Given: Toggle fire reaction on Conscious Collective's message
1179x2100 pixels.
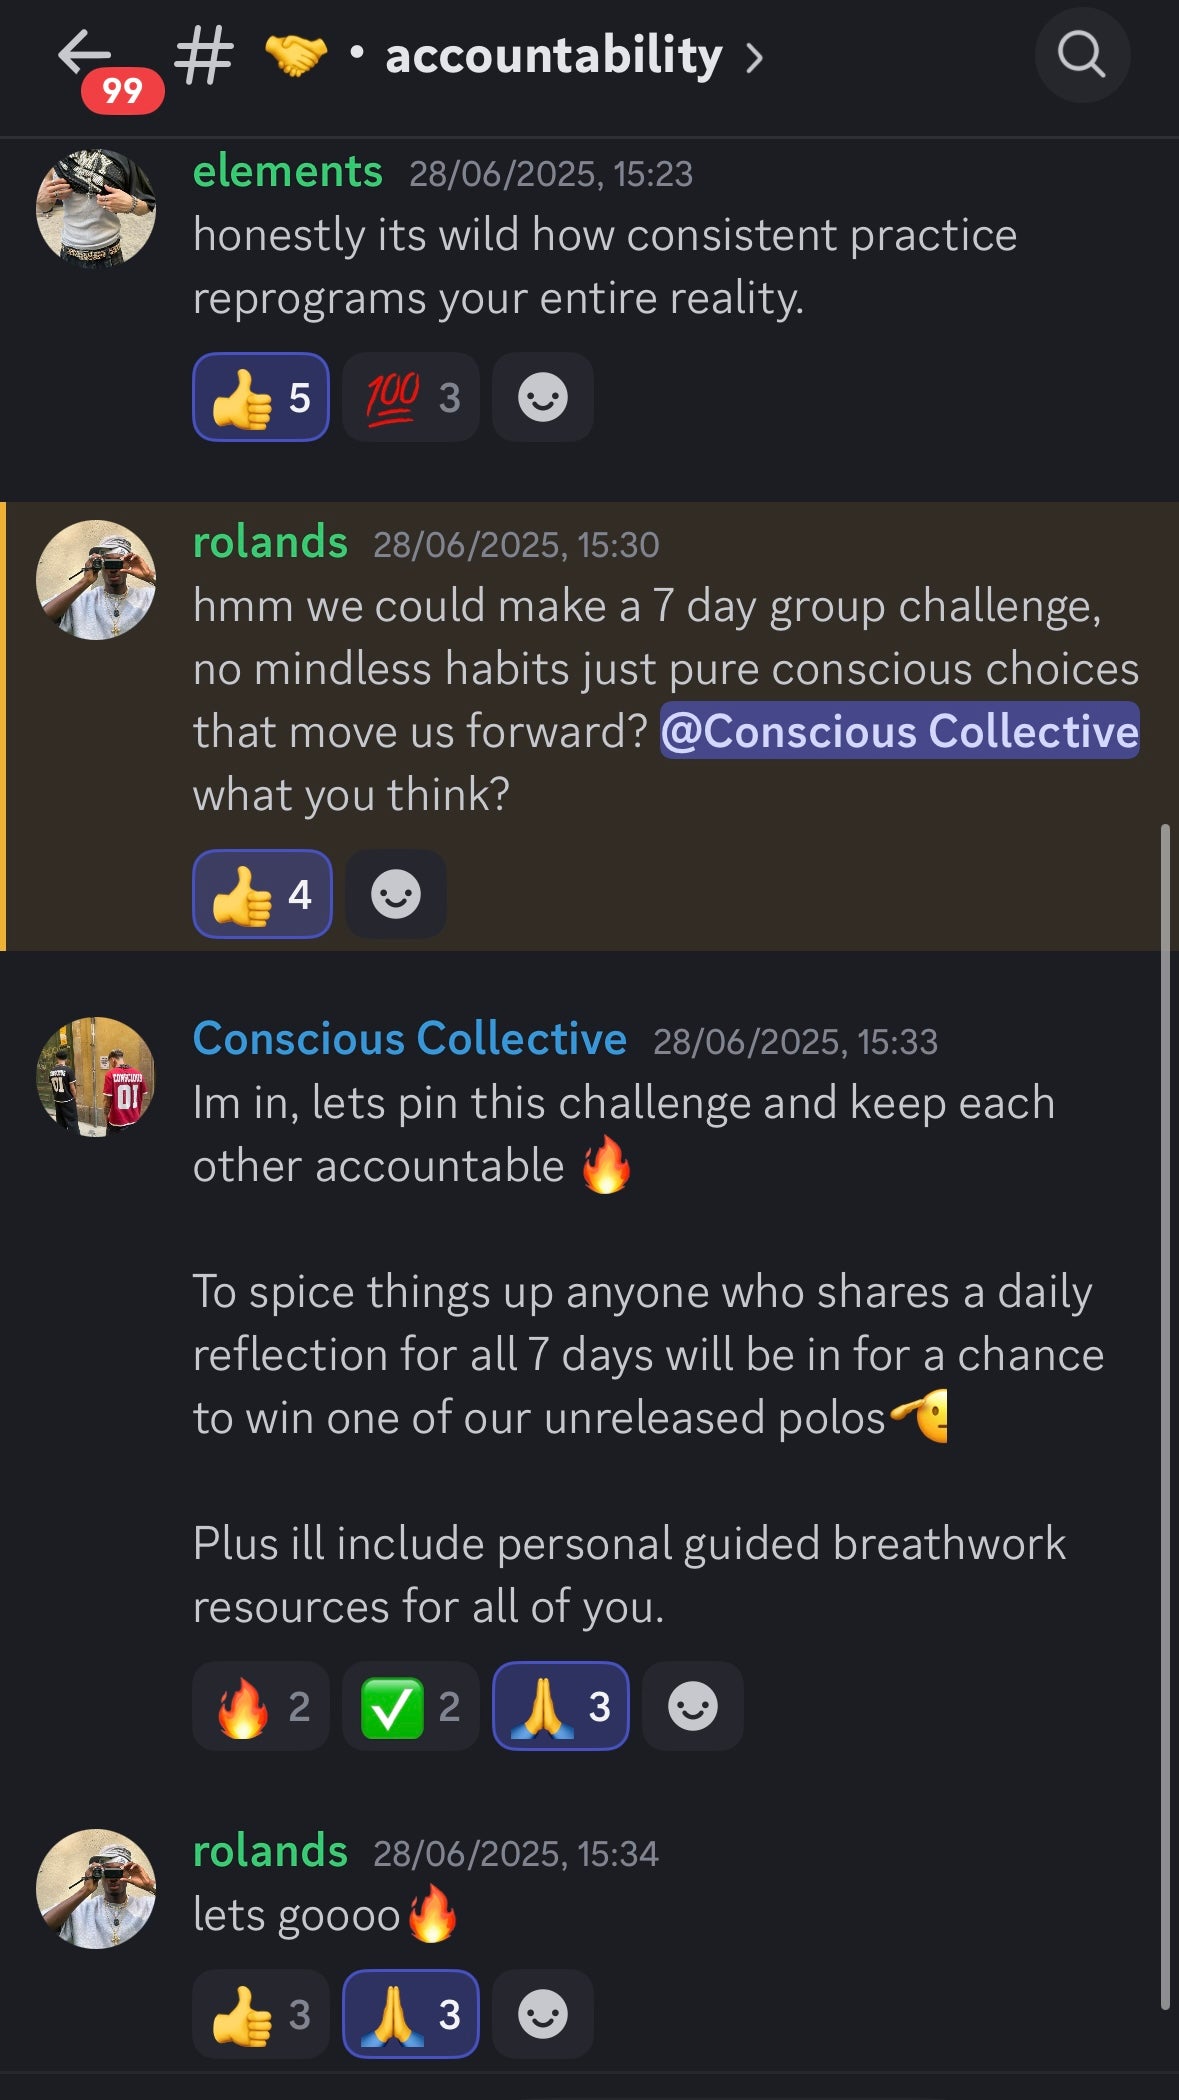Looking at the screenshot, I should pos(261,1706).
